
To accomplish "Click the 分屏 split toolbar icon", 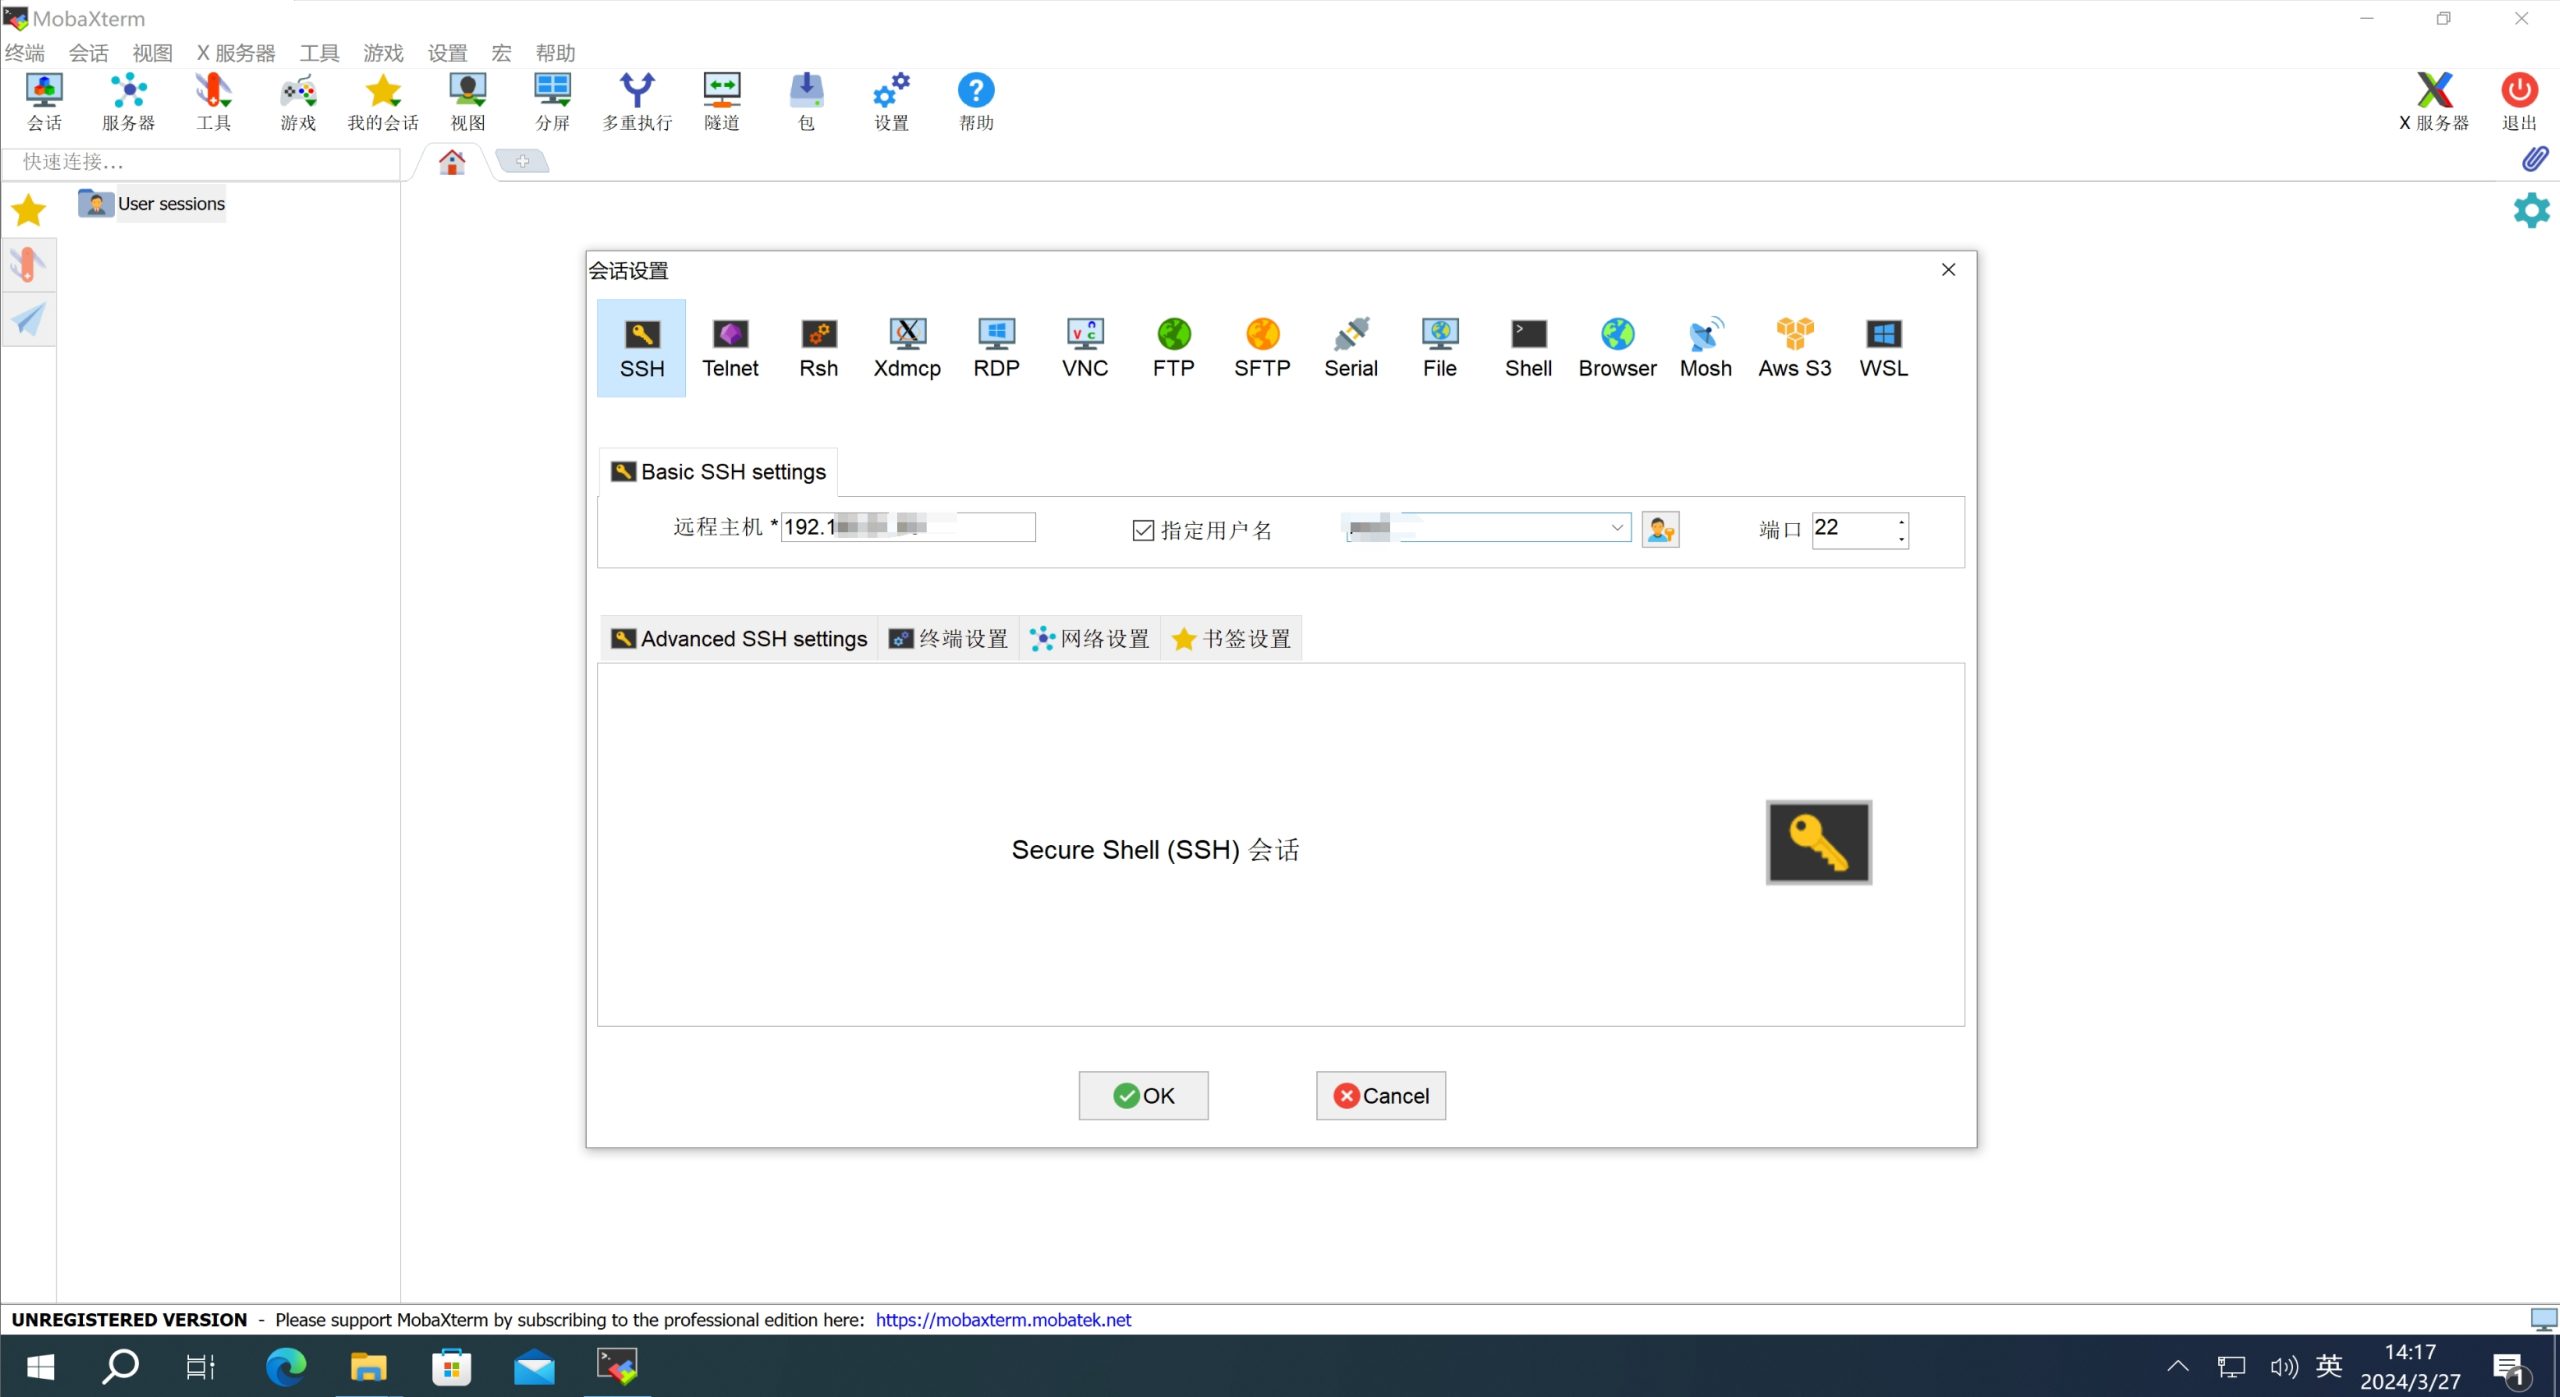I will coord(552,102).
